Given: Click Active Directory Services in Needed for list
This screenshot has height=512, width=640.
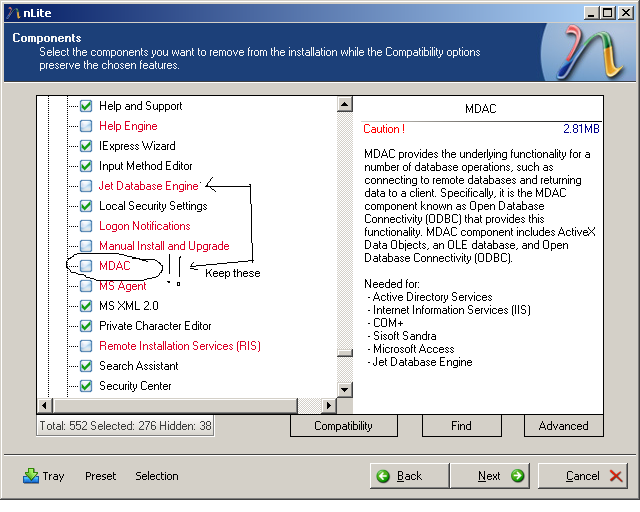Looking at the screenshot, I should point(433,297).
